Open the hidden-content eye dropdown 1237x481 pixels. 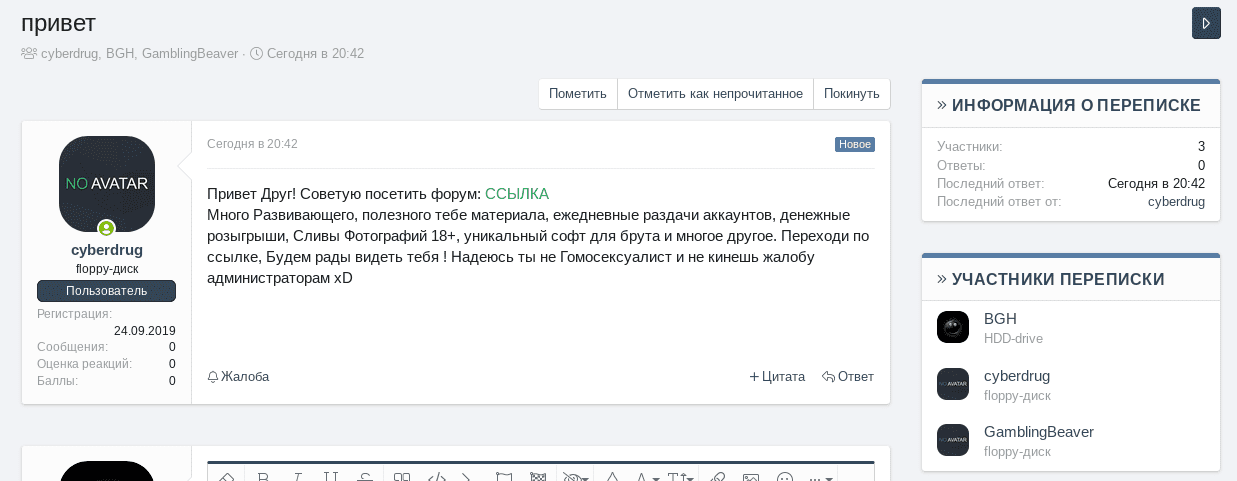pyautogui.click(x=575, y=476)
